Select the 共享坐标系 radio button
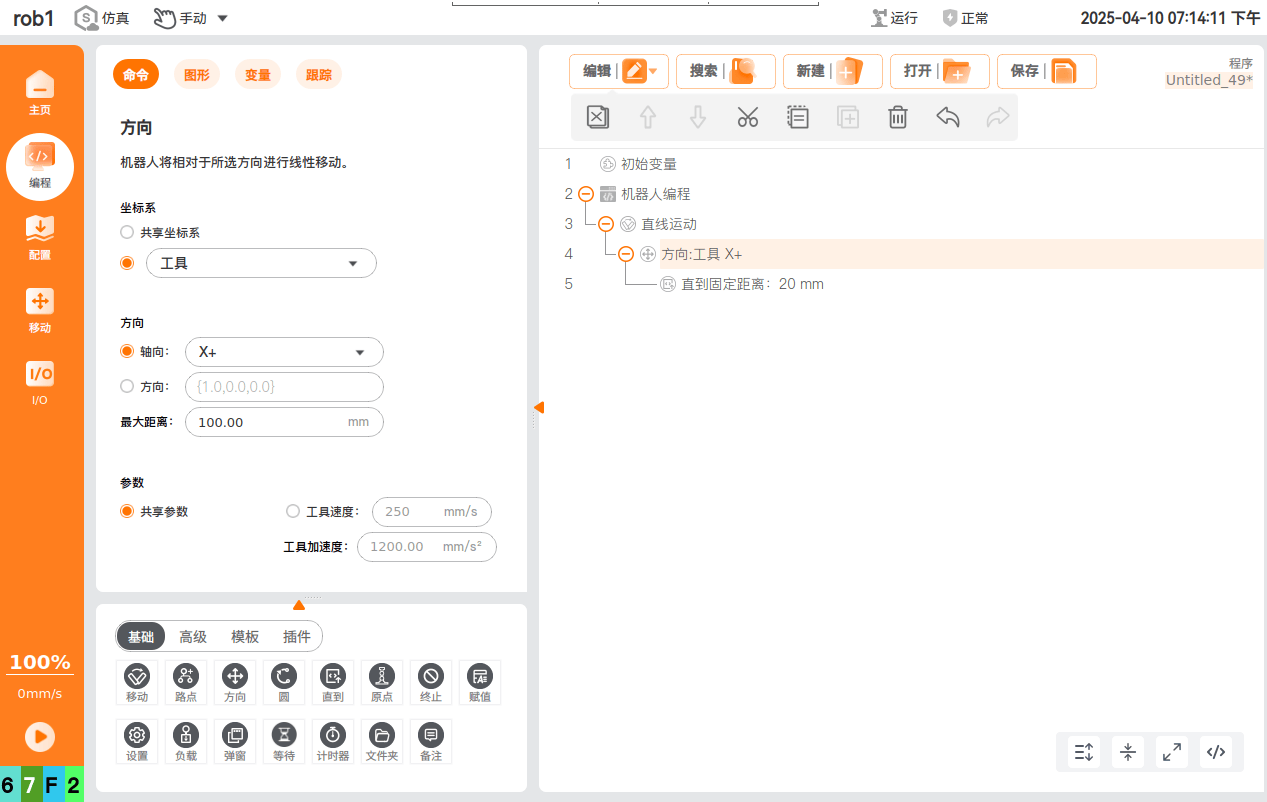1267x802 pixels. tap(126, 232)
